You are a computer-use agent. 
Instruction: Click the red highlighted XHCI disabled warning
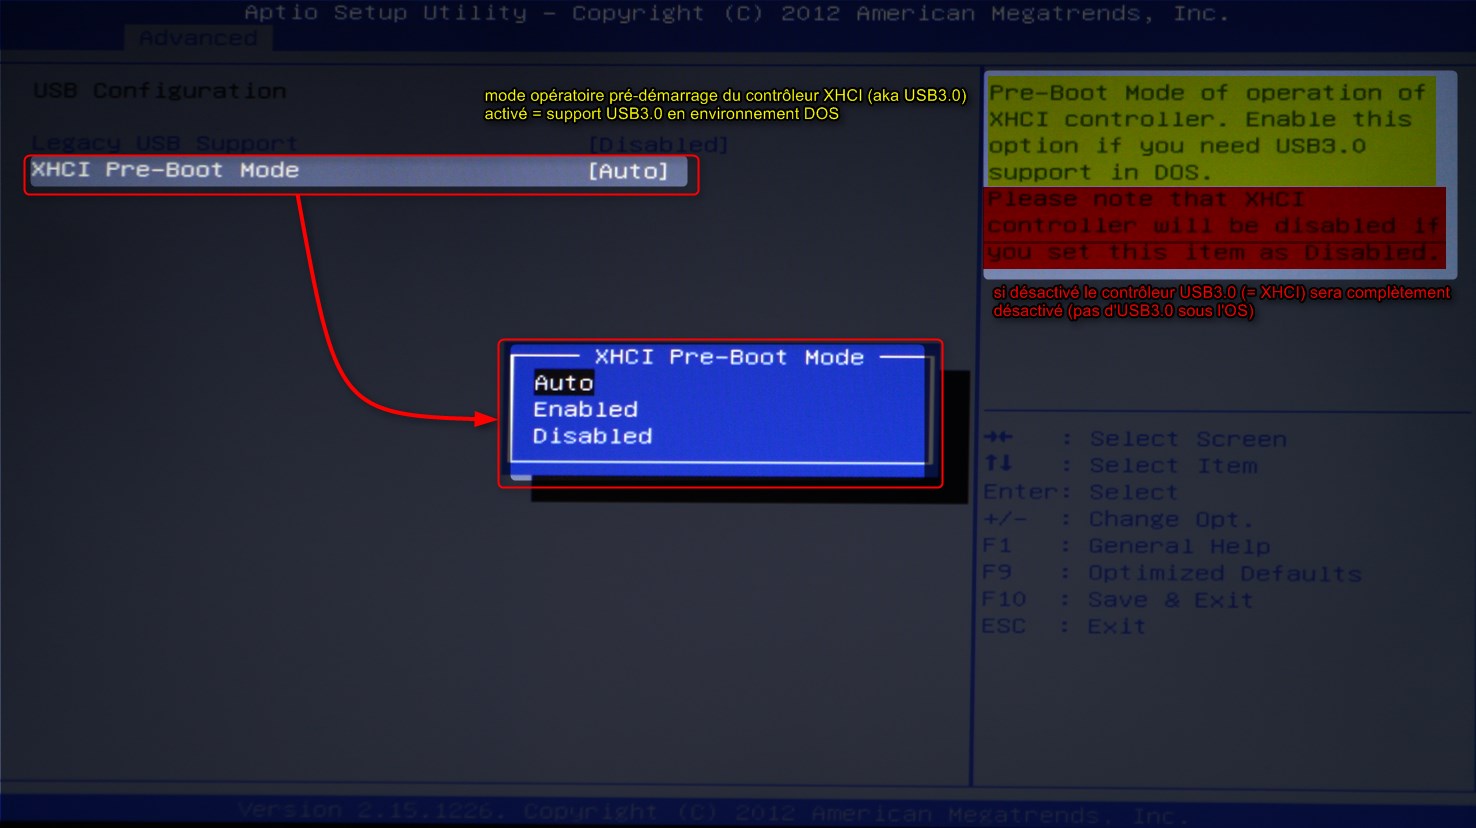click(x=1214, y=226)
